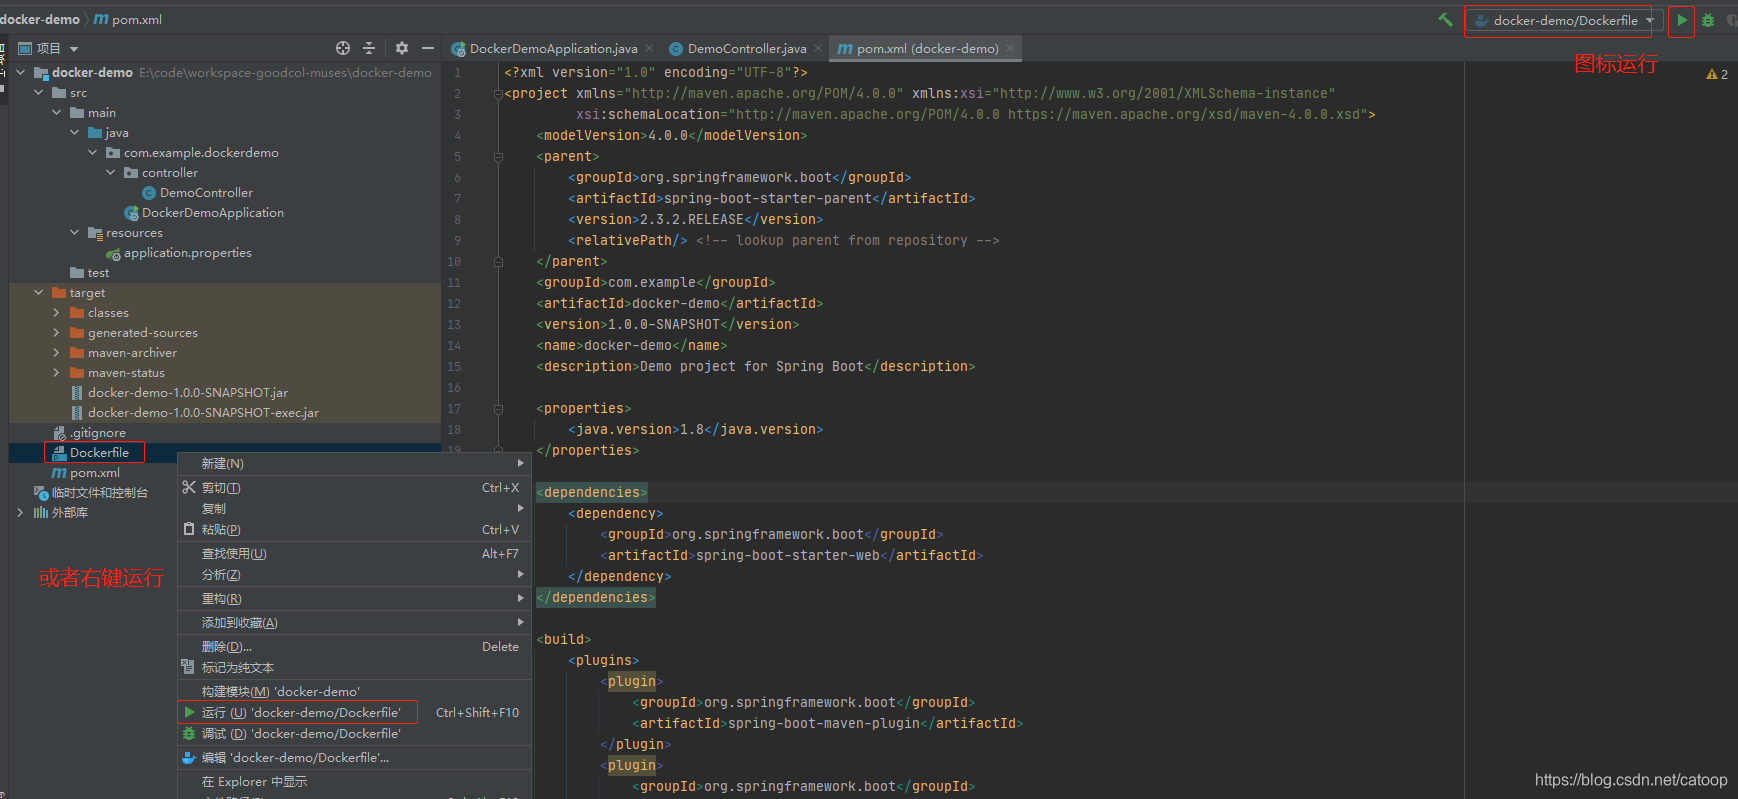Close the pom.xml editor tab
The width and height of the screenshot is (1738, 799).
coord(1010,48)
